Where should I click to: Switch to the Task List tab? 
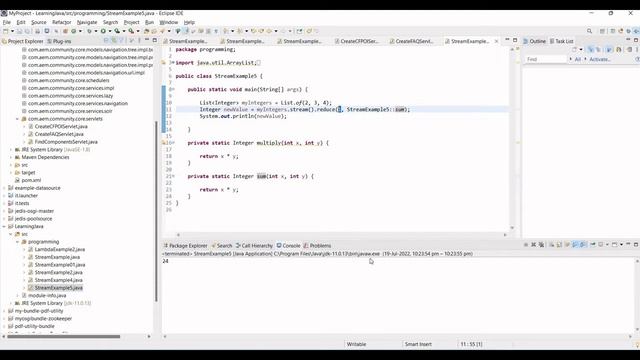[562, 41]
